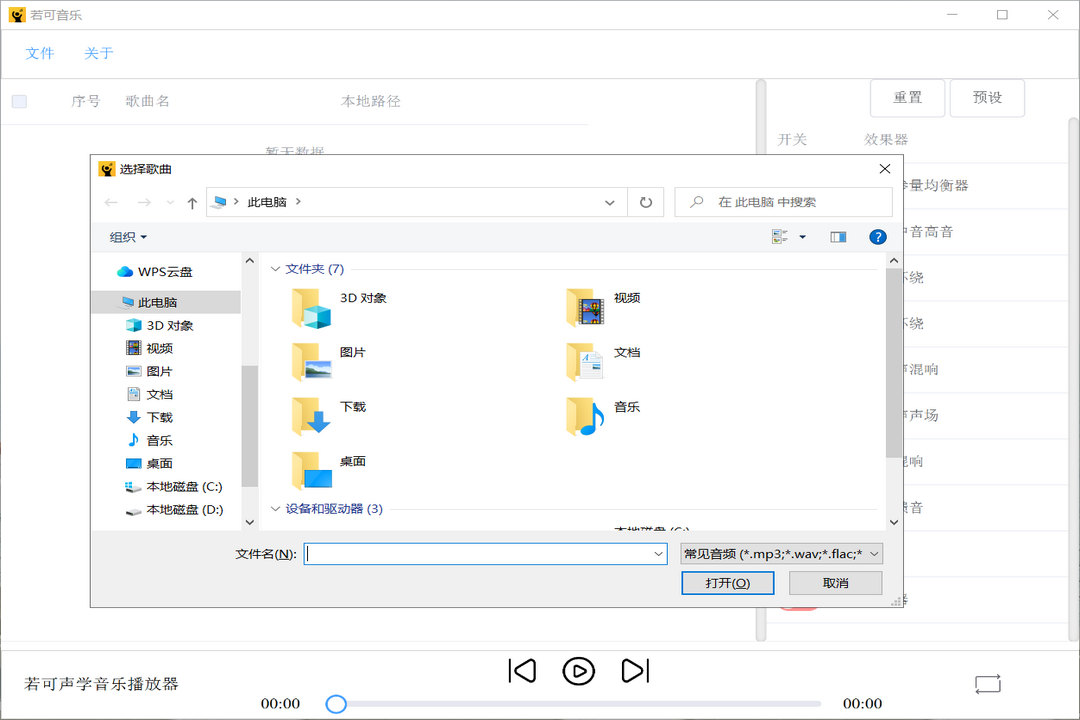The image size is (1080, 720).
Task: Toggle the select-all checkbox above the song list
Action: tap(19, 100)
